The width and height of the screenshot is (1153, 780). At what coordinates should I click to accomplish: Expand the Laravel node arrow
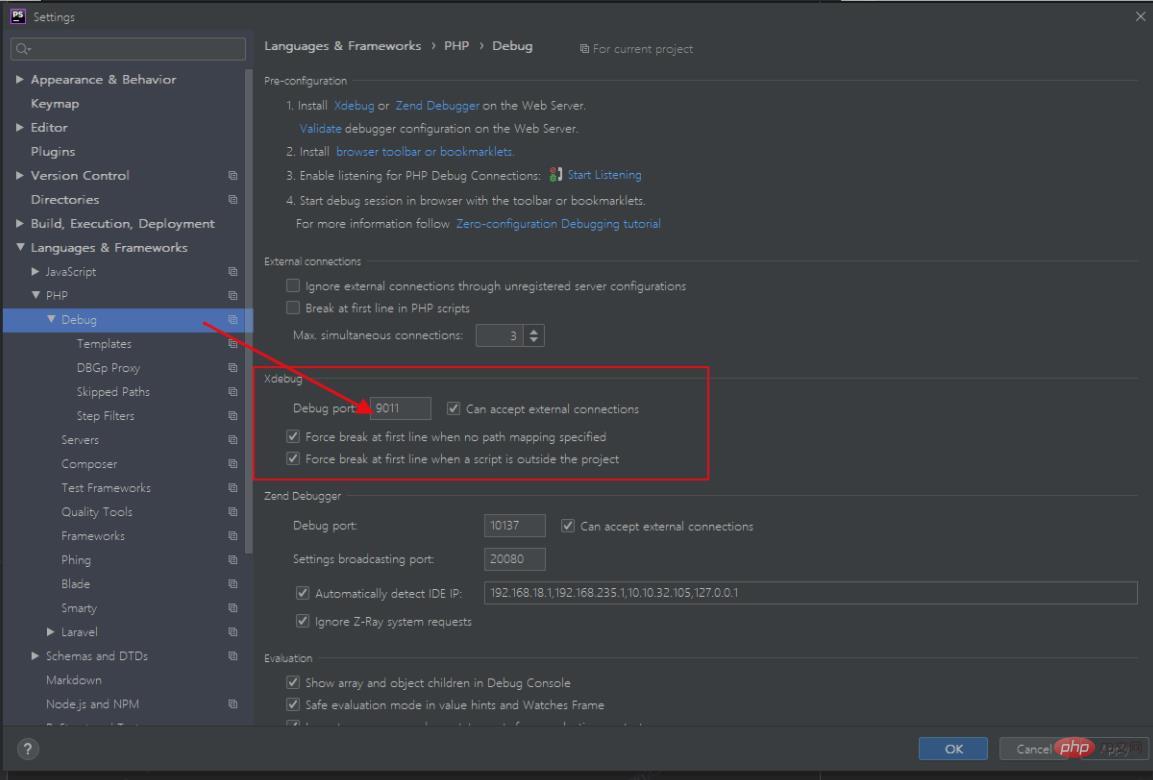click(50, 632)
